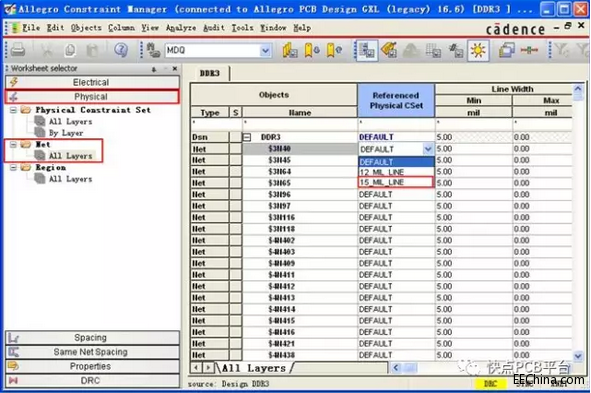591x393 pixels.
Task: Click the DRC worksheet icon
Action: 14,380
